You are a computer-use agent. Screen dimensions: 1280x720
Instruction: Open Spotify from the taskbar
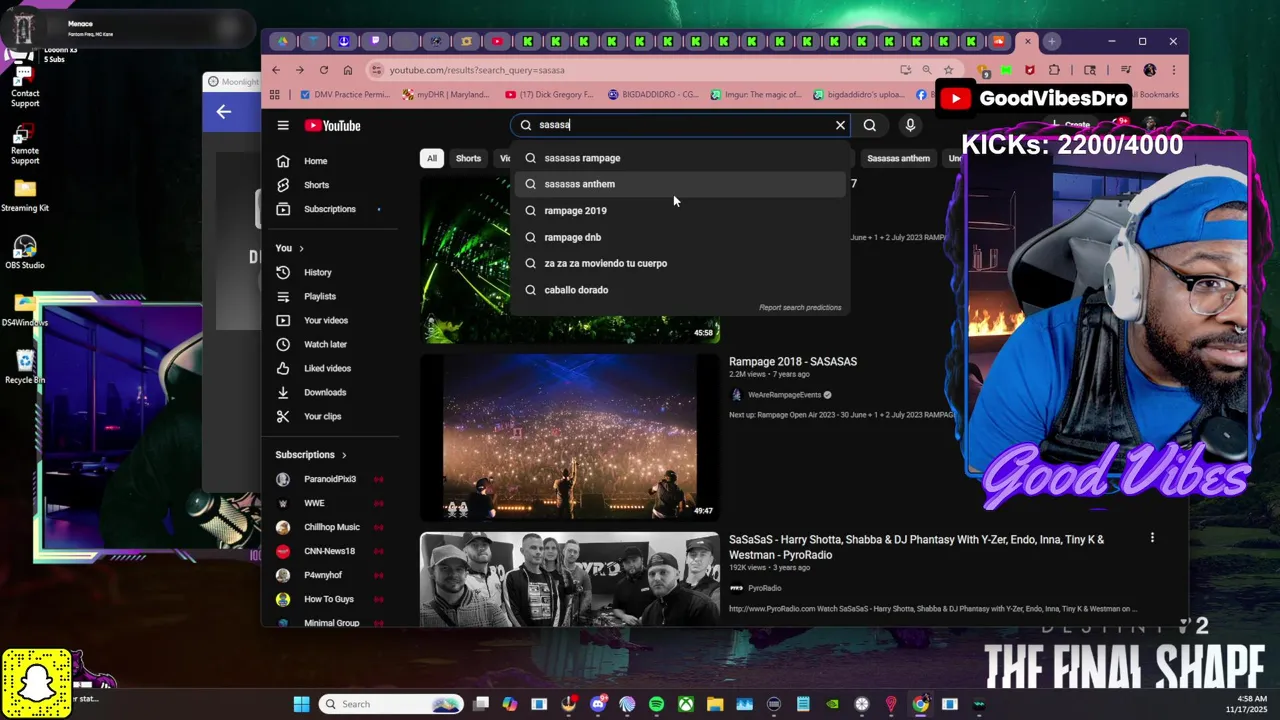pyautogui.click(x=656, y=704)
